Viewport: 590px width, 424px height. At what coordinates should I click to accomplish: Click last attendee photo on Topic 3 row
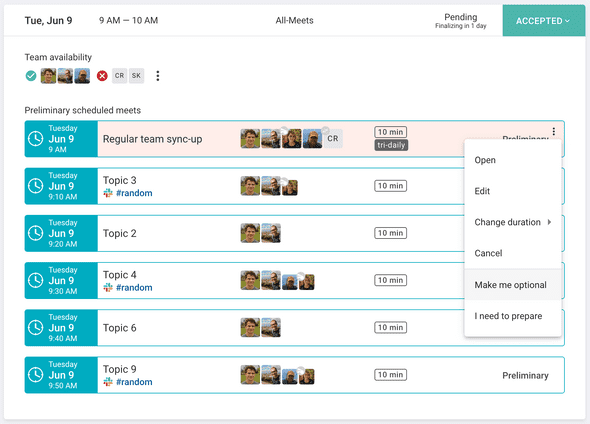[x=290, y=188]
